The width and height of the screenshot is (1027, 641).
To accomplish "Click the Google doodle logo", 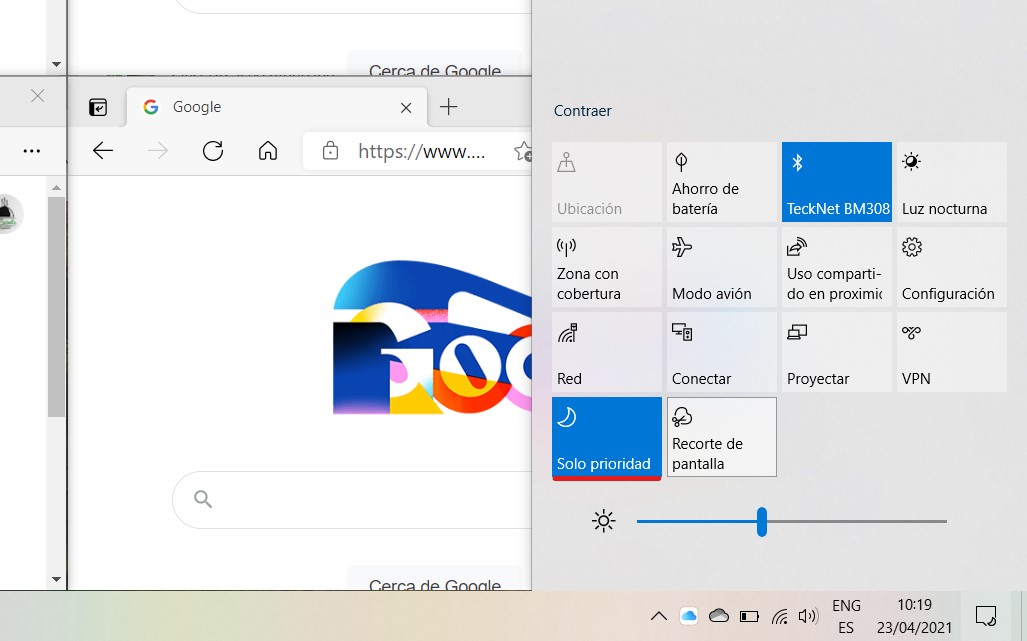I will coord(432,337).
